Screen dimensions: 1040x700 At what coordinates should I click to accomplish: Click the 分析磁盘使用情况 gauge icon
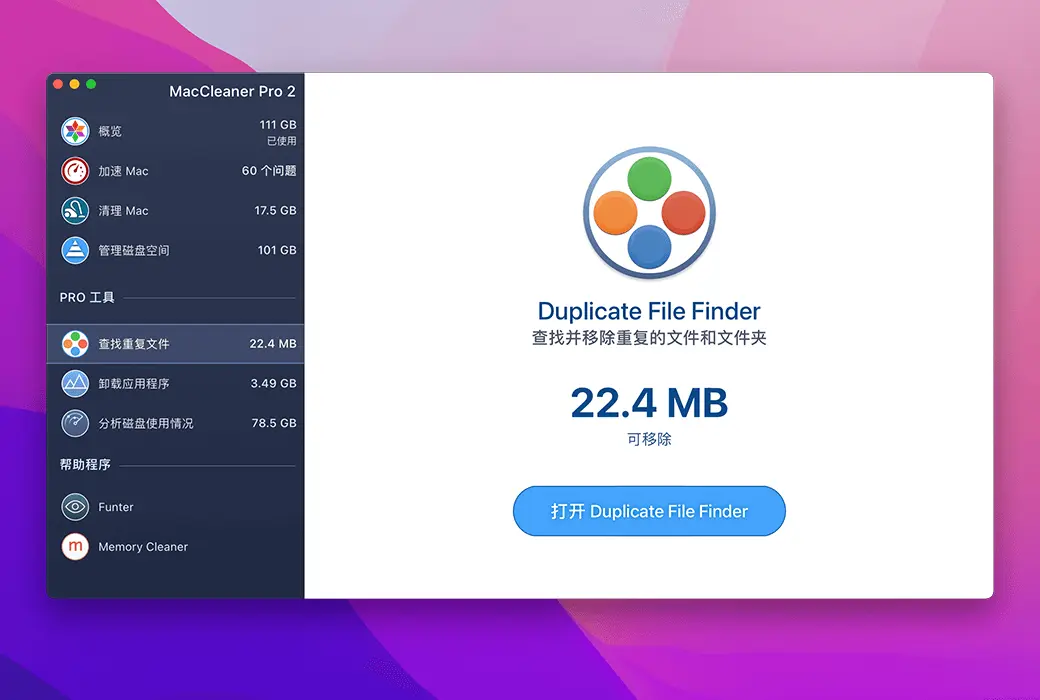[x=75, y=423]
